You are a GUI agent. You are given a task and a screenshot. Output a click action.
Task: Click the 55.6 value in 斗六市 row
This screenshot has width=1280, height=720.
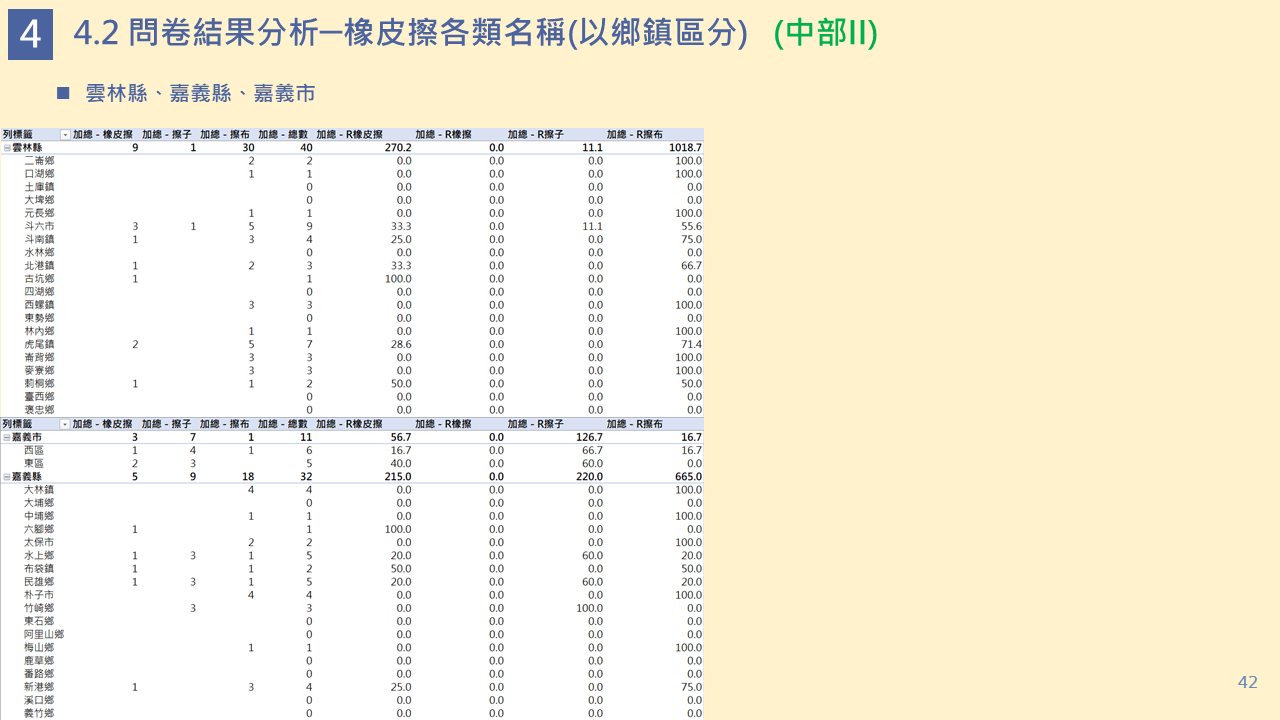coord(691,226)
